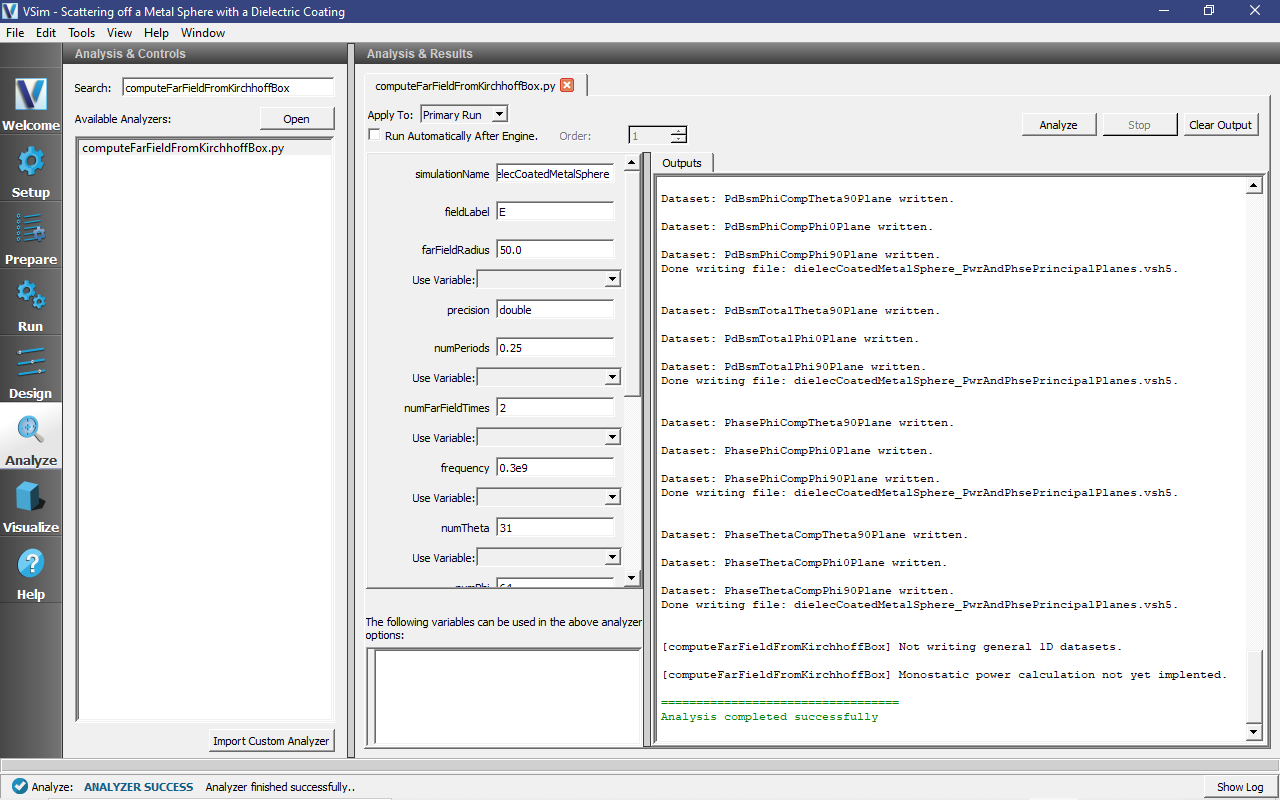Click the parameters panel scroll-up arrow

pyautogui.click(x=631, y=163)
